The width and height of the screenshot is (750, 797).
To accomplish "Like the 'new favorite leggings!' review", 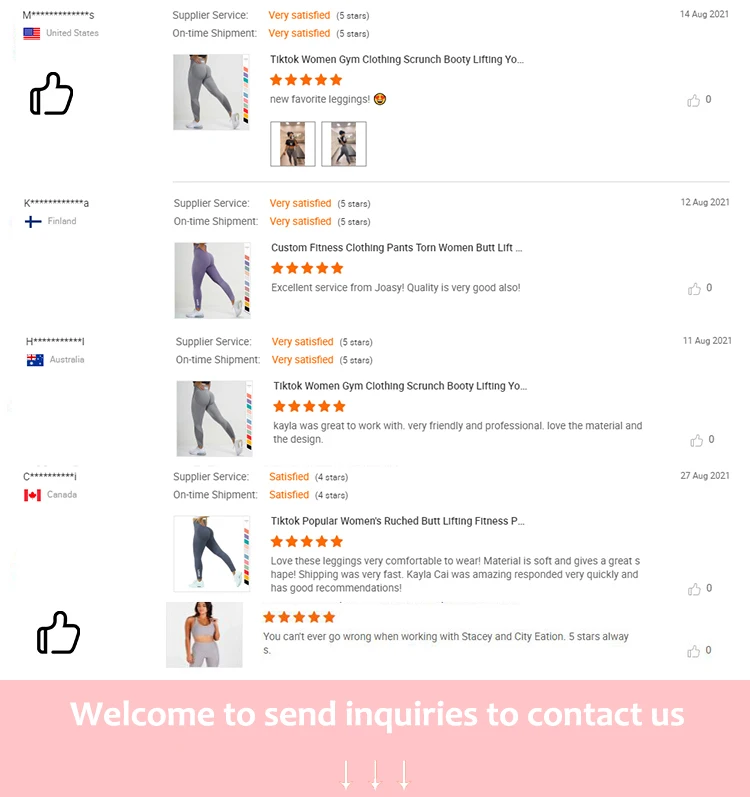I will coord(694,100).
